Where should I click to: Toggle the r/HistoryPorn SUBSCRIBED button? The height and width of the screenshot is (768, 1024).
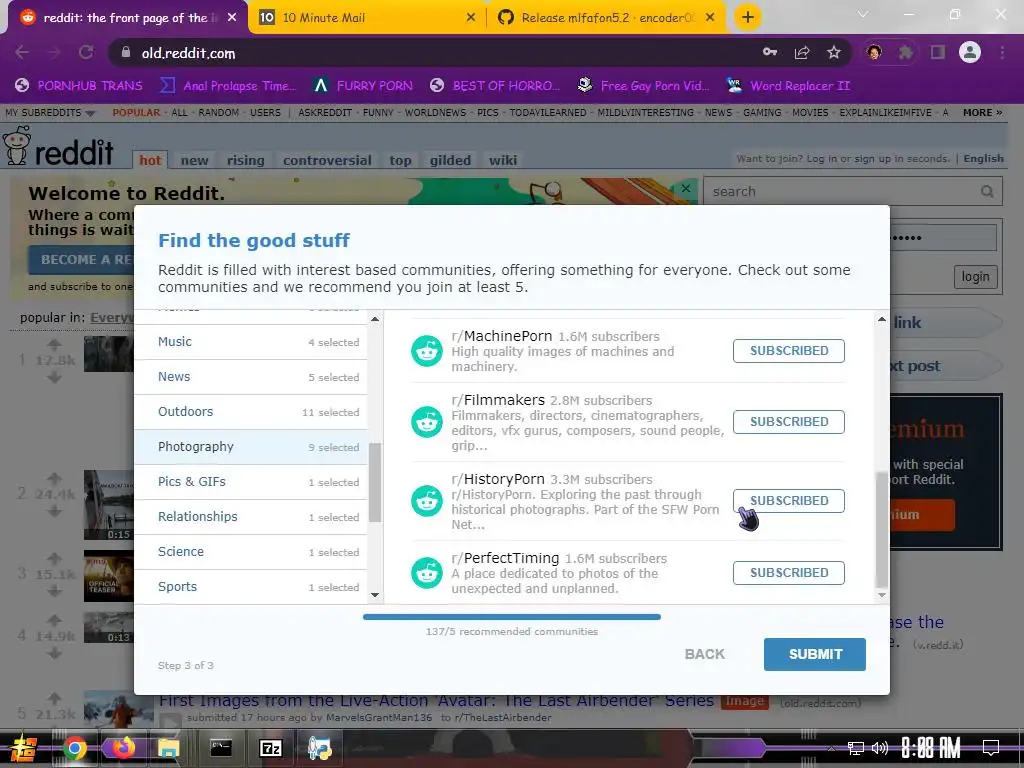point(788,501)
